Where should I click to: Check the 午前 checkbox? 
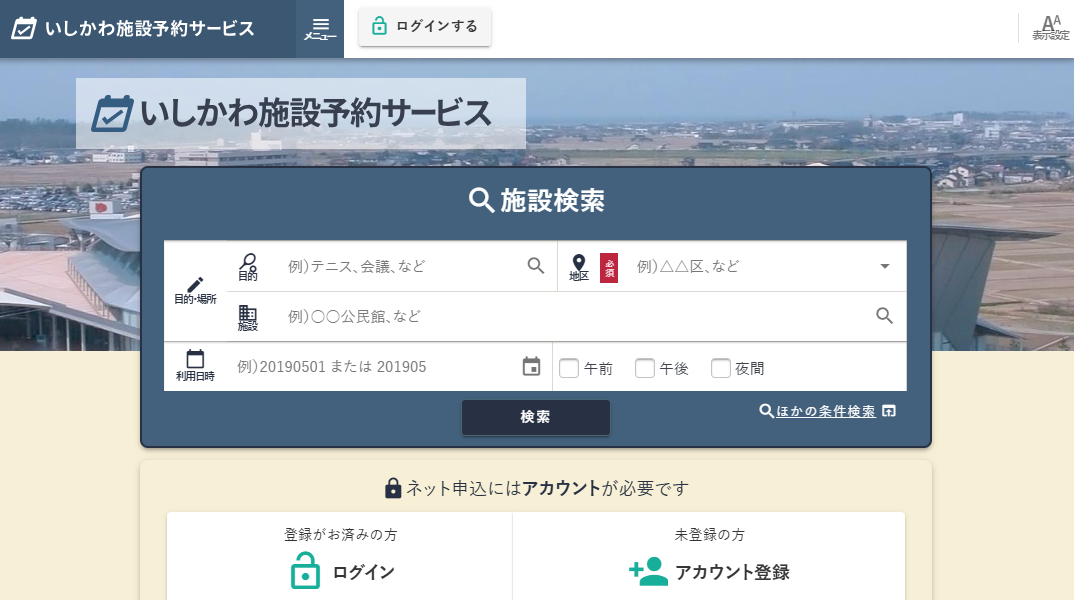[569, 368]
